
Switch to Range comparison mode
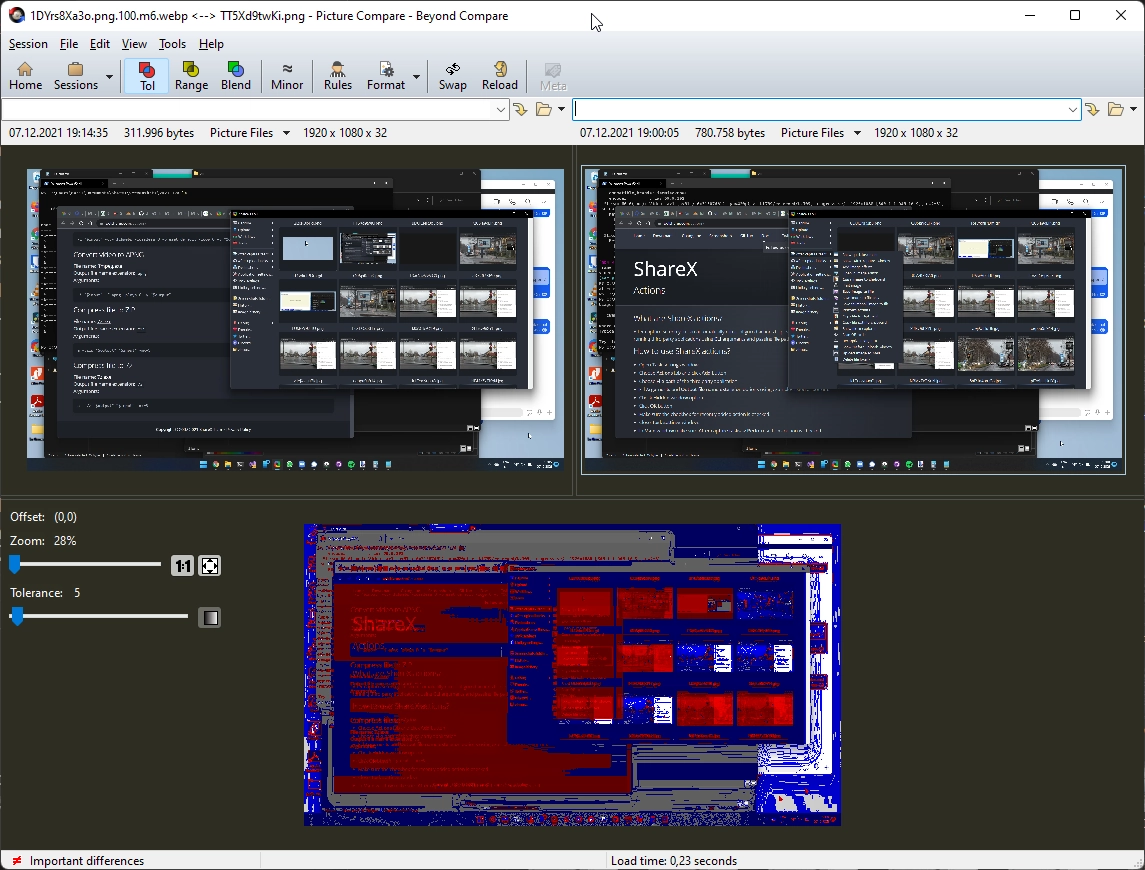coord(191,76)
